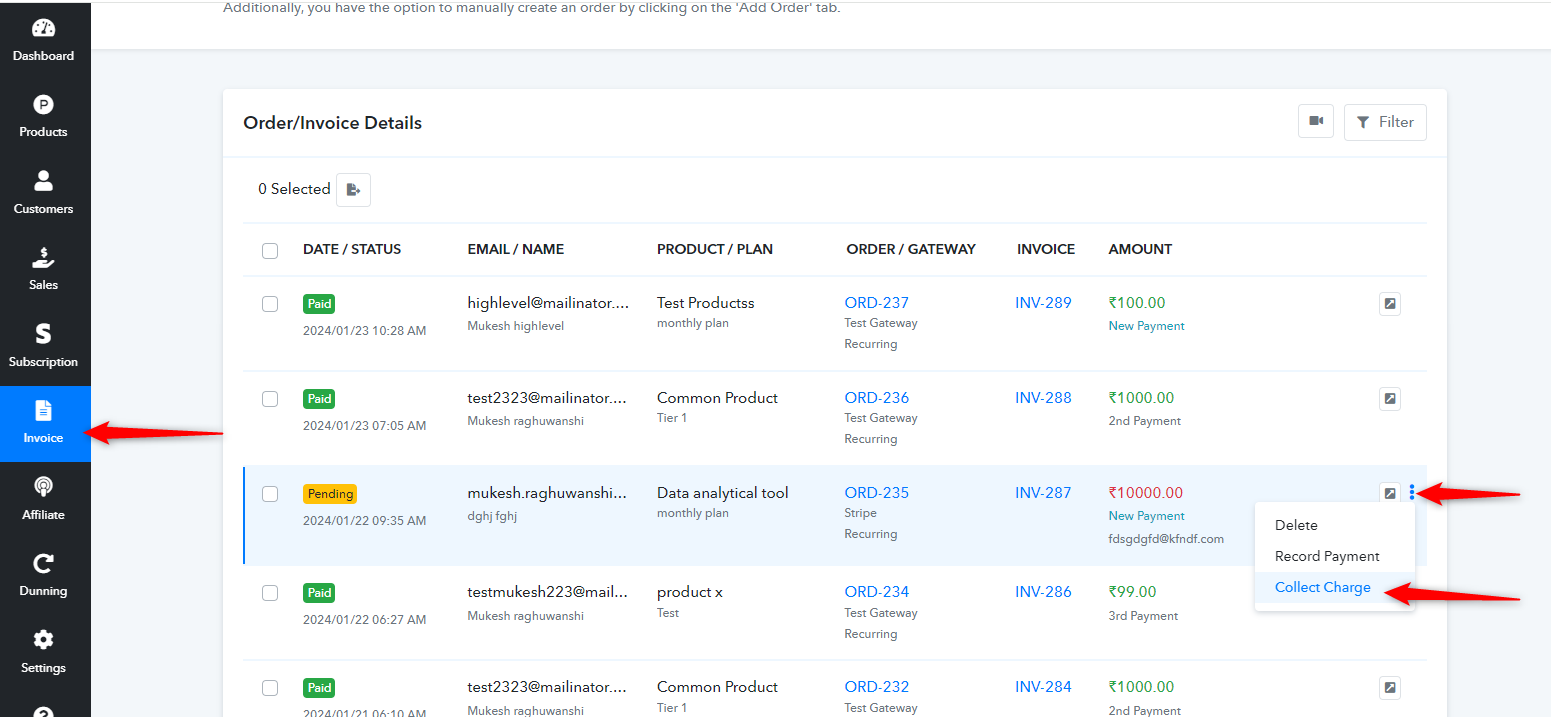The image size is (1551, 717).
Task: Tick the checkbox for ORD-236 row
Action: pyautogui.click(x=270, y=399)
